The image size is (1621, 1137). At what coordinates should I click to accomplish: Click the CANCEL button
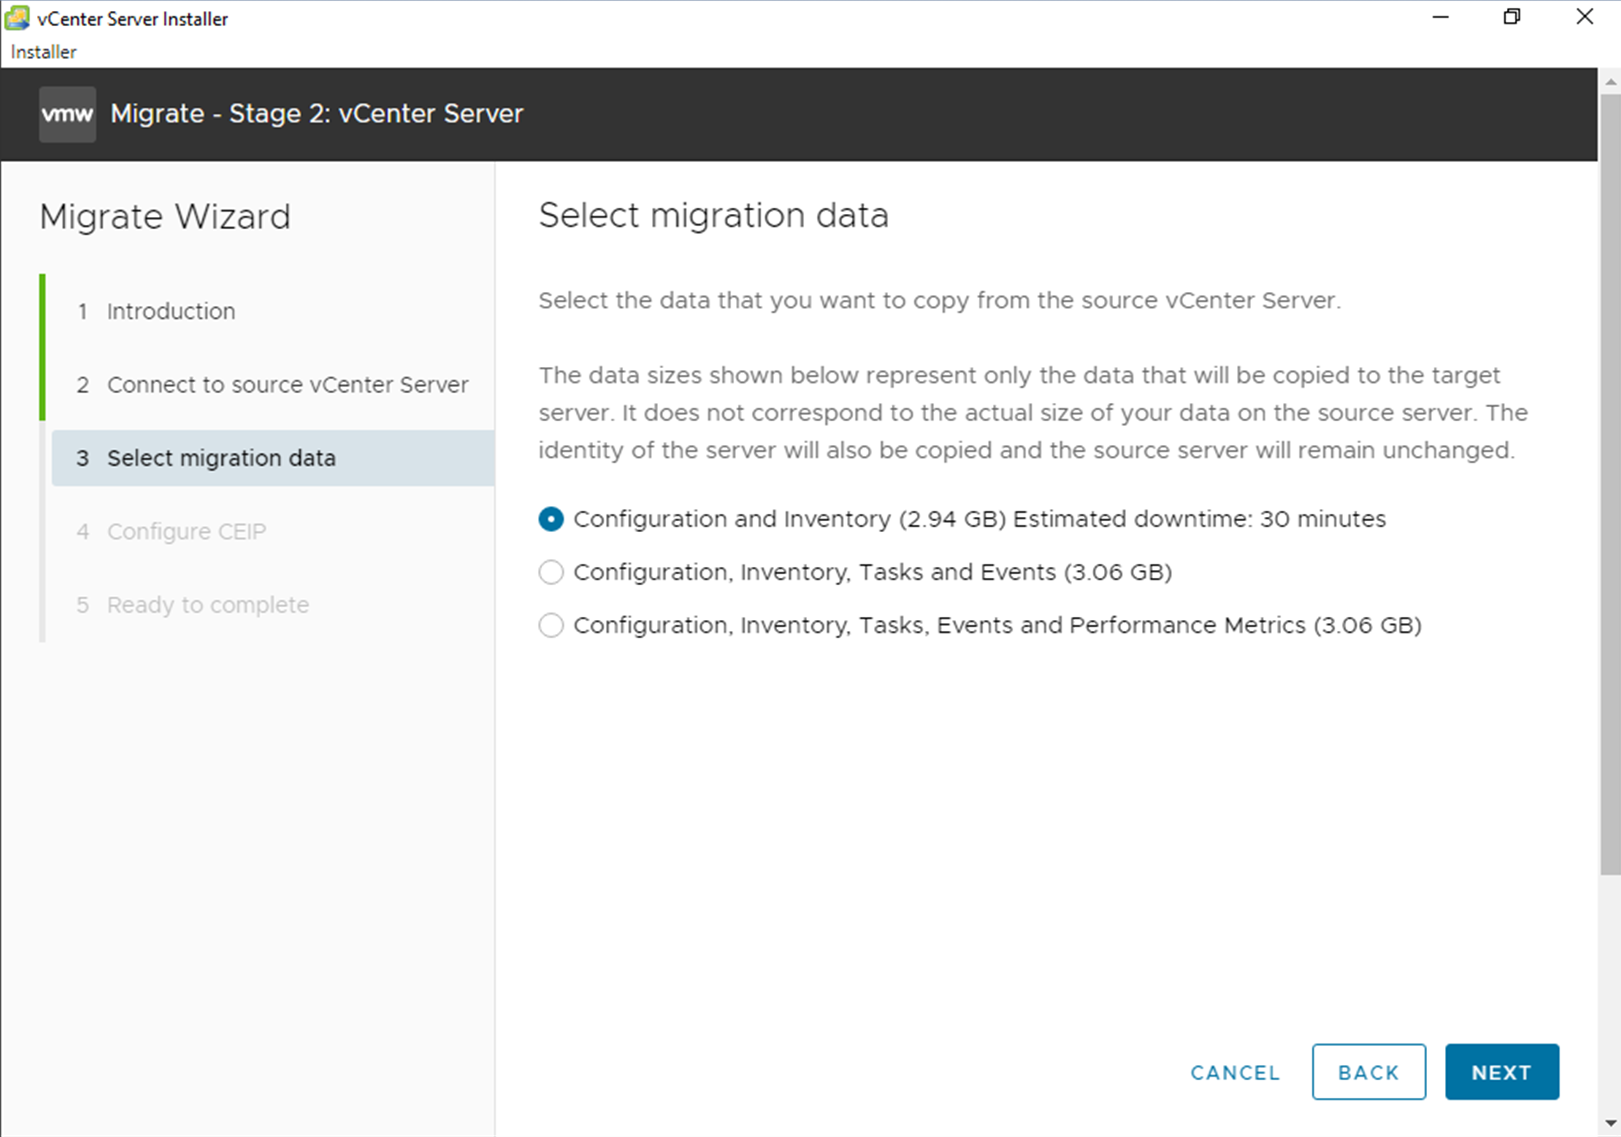[1235, 1072]
